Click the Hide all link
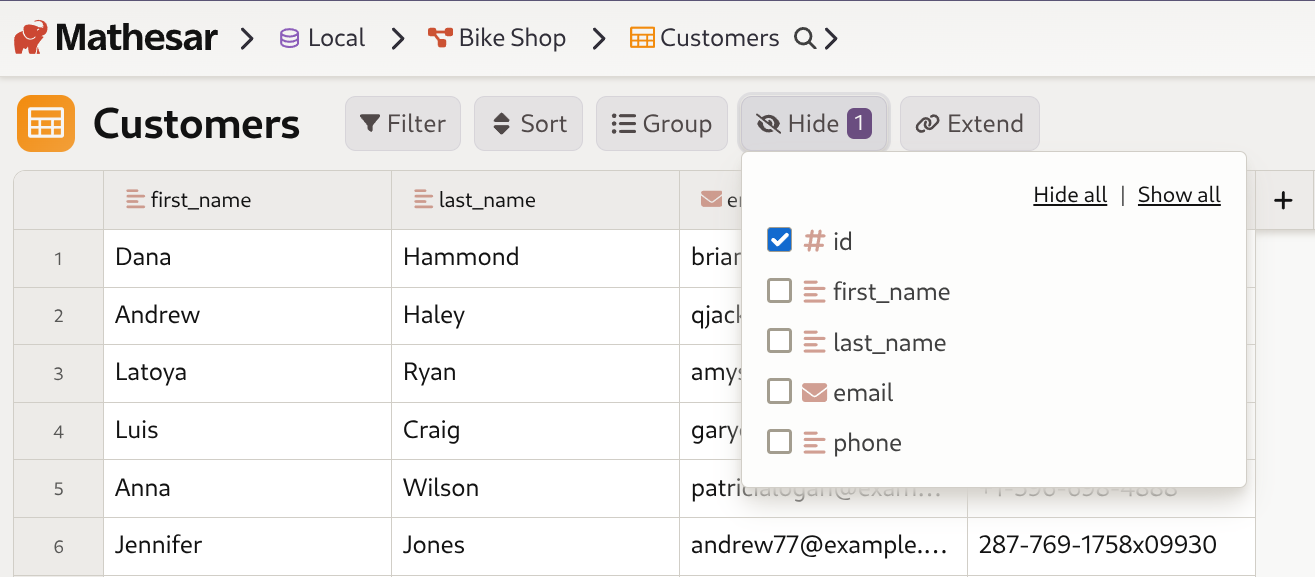The width and height of the screenshot is (1315, 577). (x=1070, y=194)
